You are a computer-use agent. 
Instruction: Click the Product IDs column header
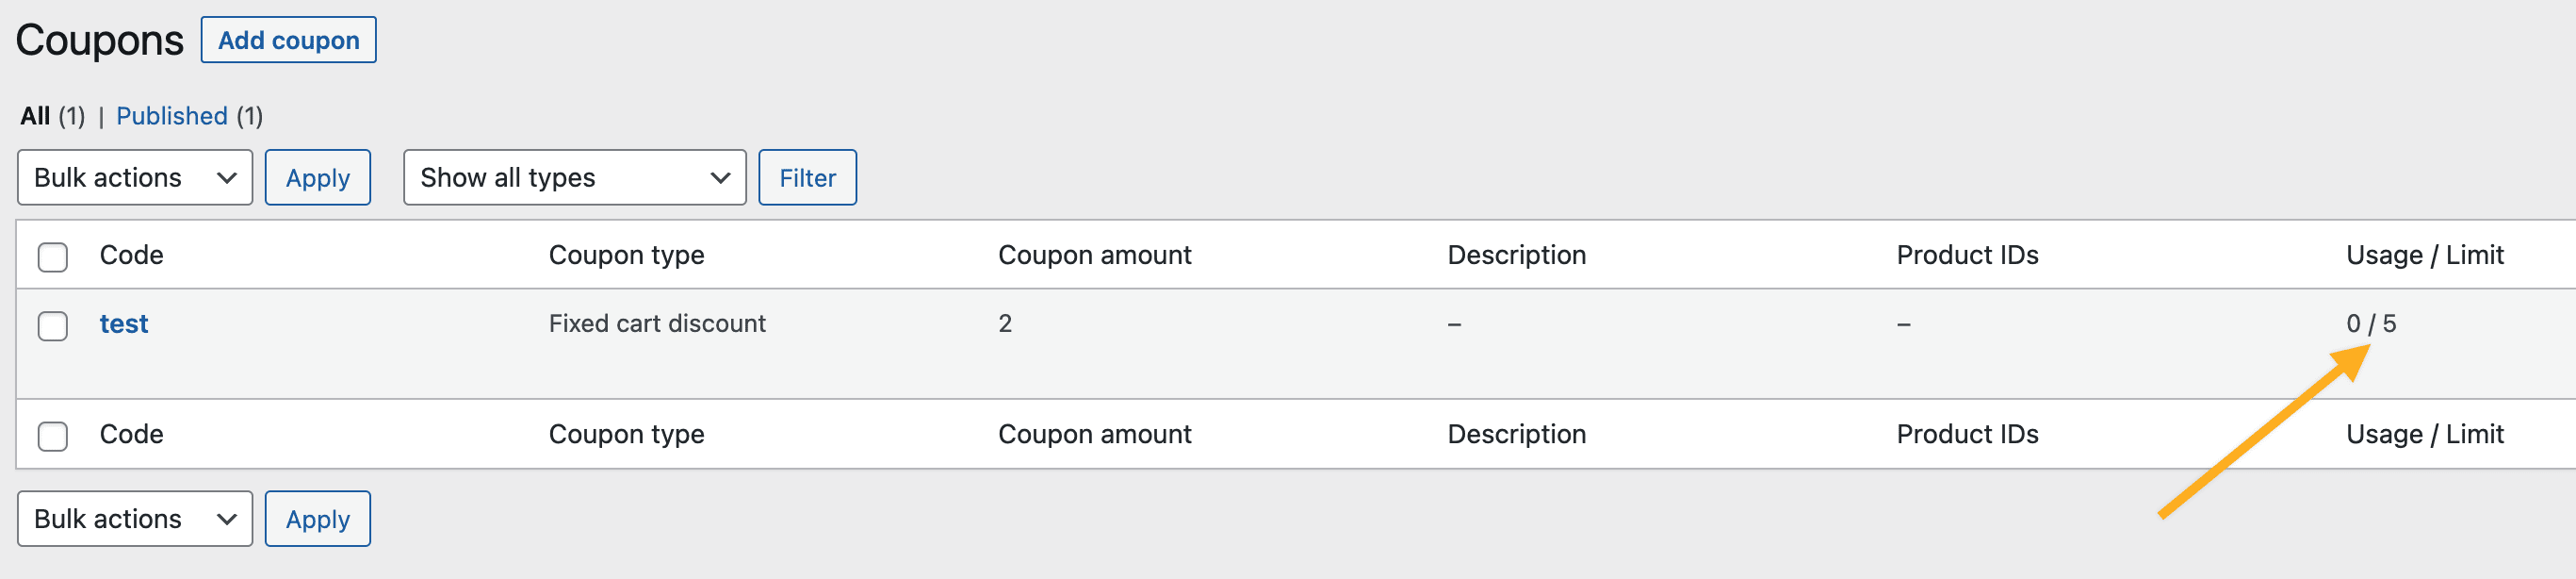[1967, 255]
